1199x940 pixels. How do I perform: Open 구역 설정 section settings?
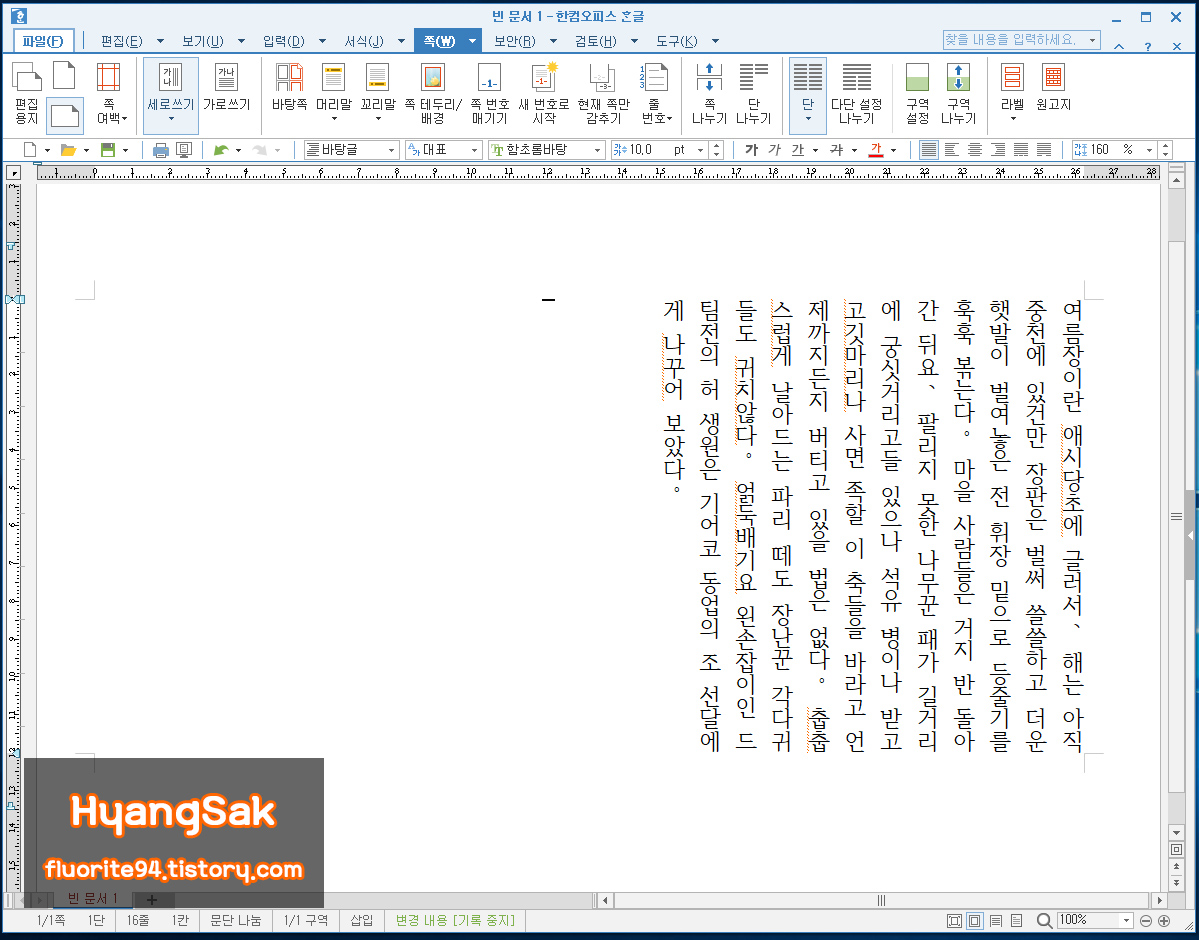coord(917,93)
